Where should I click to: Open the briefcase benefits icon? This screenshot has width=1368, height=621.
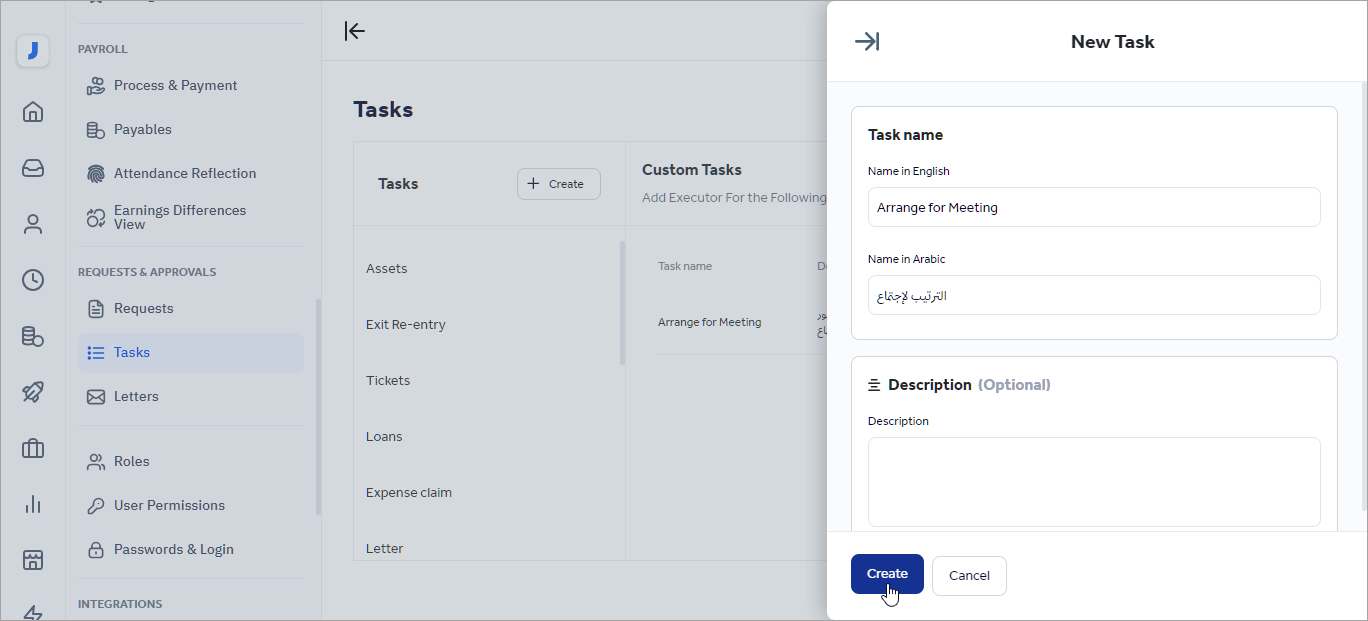pyautogui.click(x=33, y=448)
